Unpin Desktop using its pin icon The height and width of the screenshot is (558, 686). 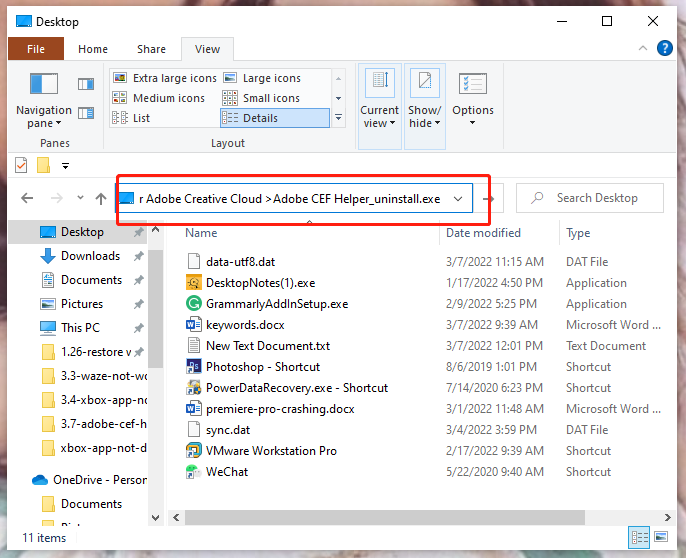(139, 232)
